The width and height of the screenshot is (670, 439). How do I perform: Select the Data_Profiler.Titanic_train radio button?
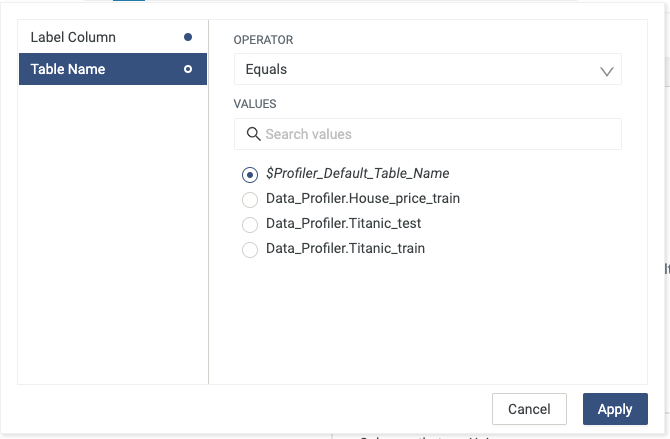click(250, 249)
